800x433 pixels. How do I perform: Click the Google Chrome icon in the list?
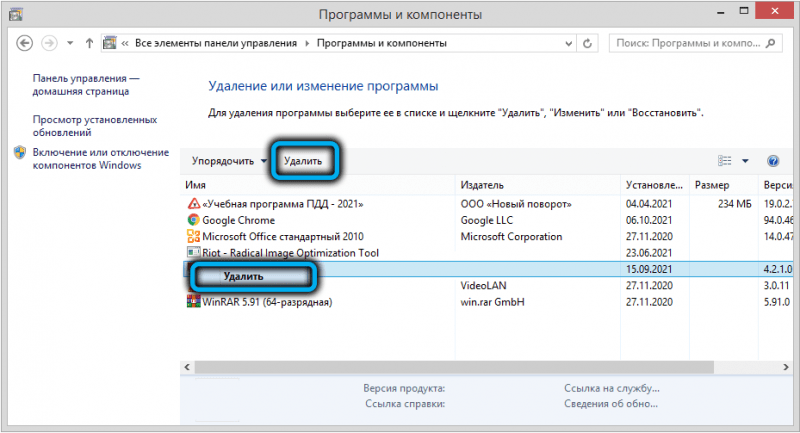coord(193,220)
